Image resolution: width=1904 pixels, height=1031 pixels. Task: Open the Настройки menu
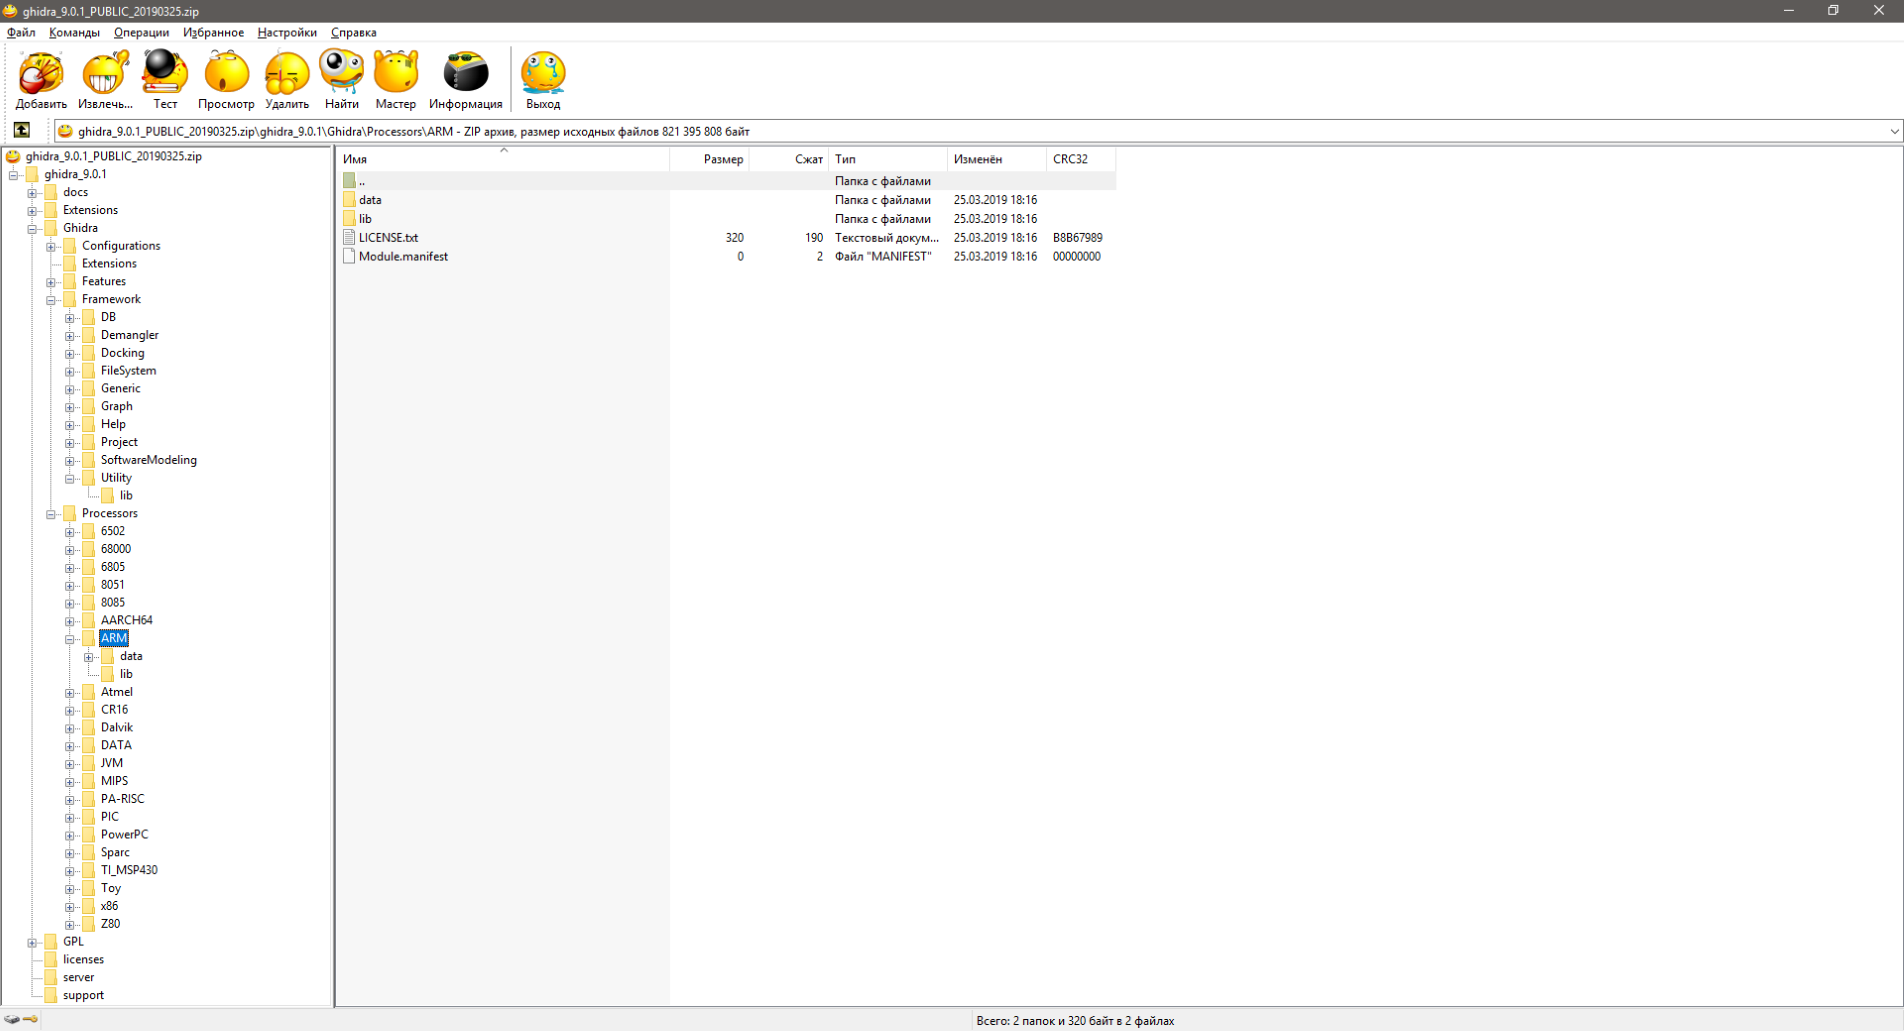click(287, 32)
